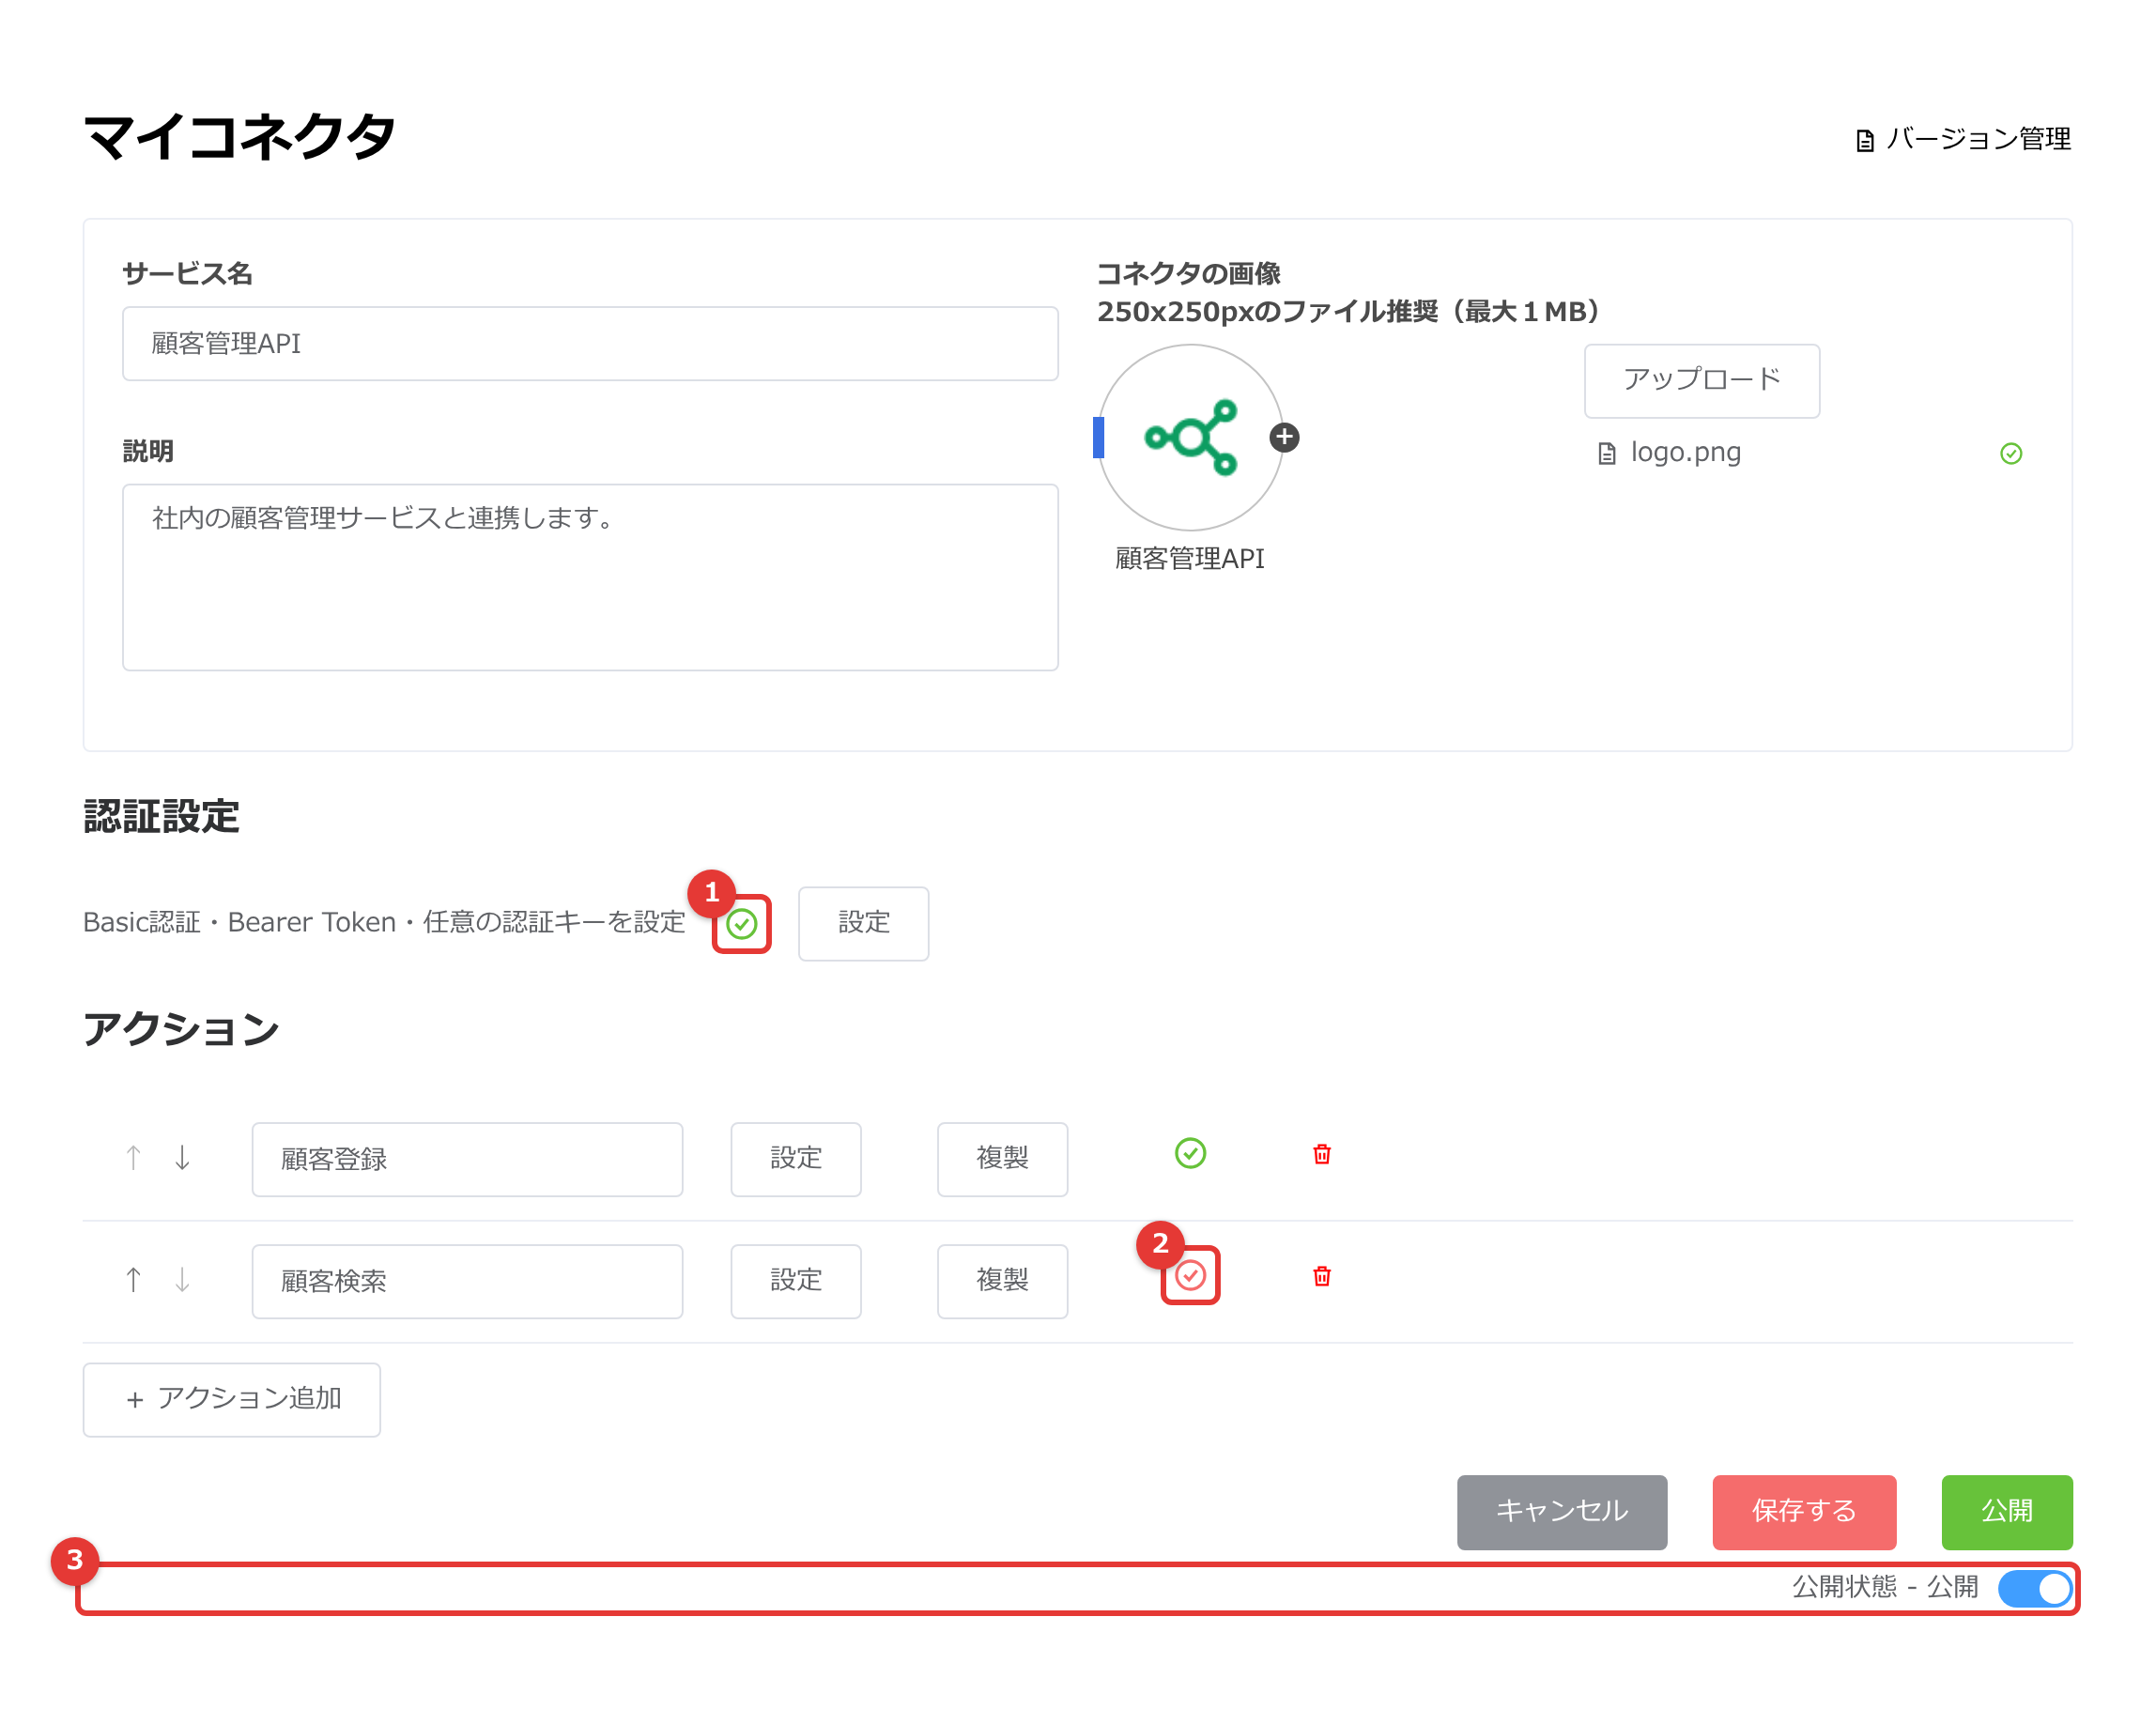Duplicate the 顧客検索 action with 複製
The width and height of the screenshot is (2156, 1709).
tap(1002, 1281)
